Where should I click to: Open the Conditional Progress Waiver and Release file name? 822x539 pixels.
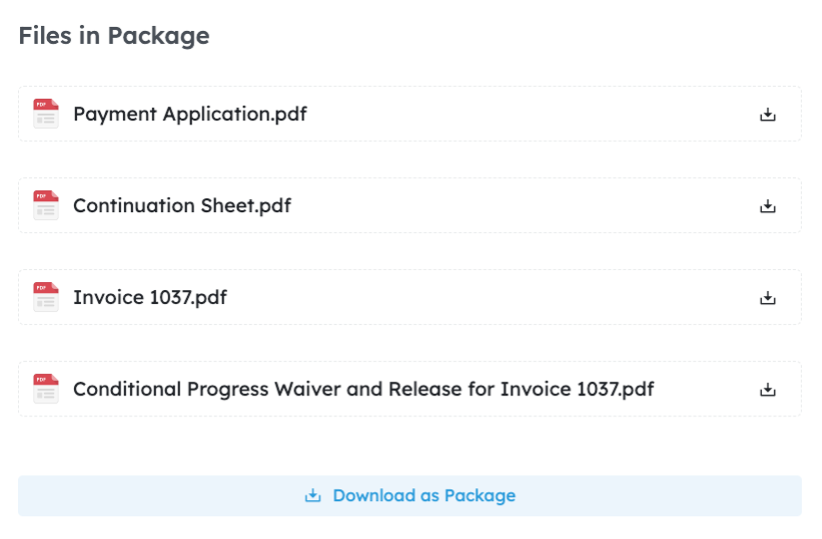pyautogui.click(x=363, y=389)
